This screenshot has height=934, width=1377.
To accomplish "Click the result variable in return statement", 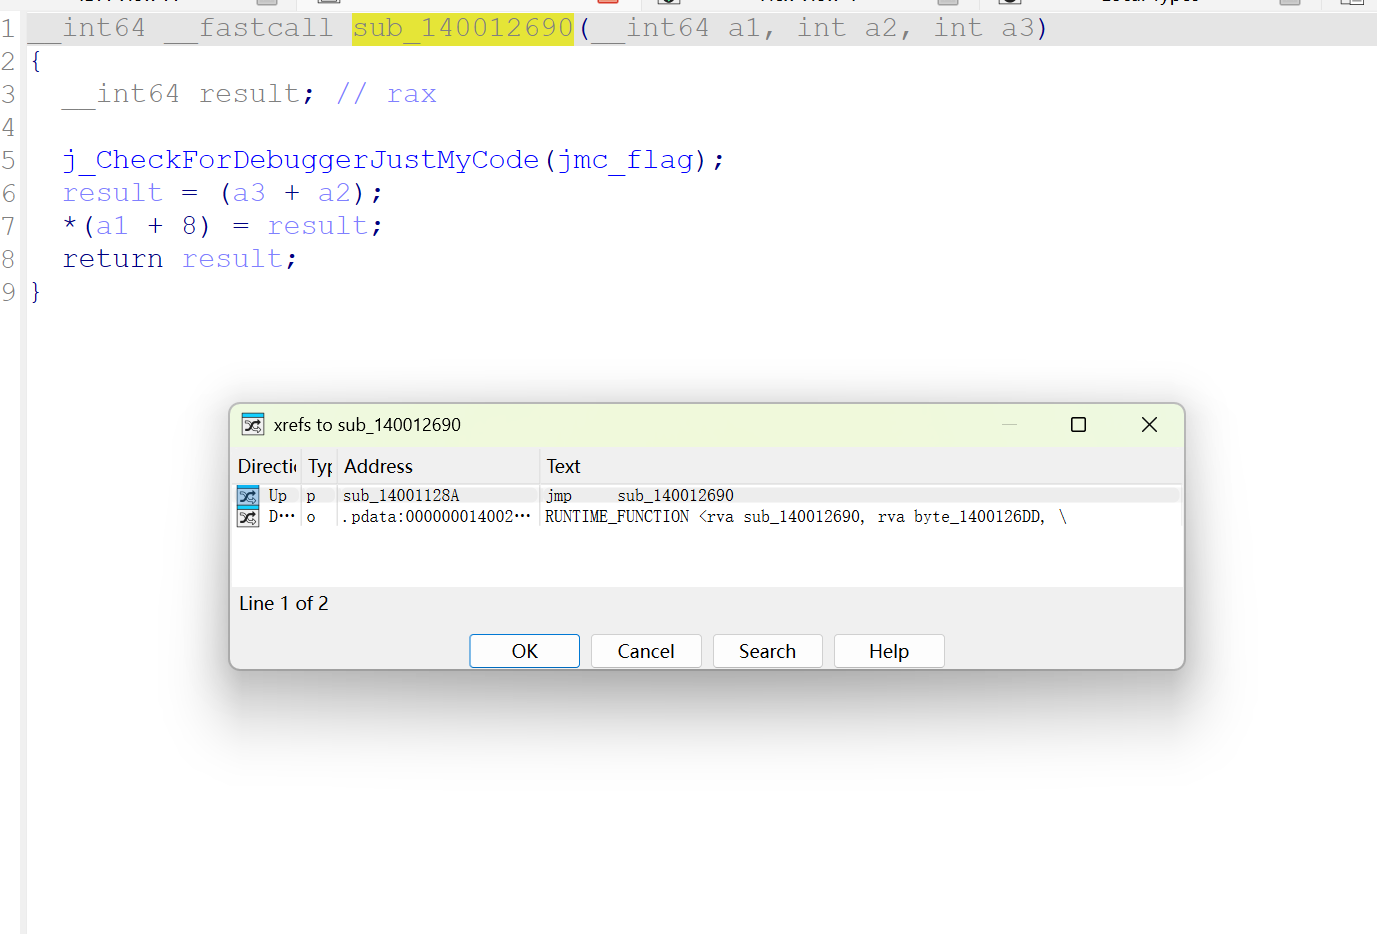I will click(232, 259).
